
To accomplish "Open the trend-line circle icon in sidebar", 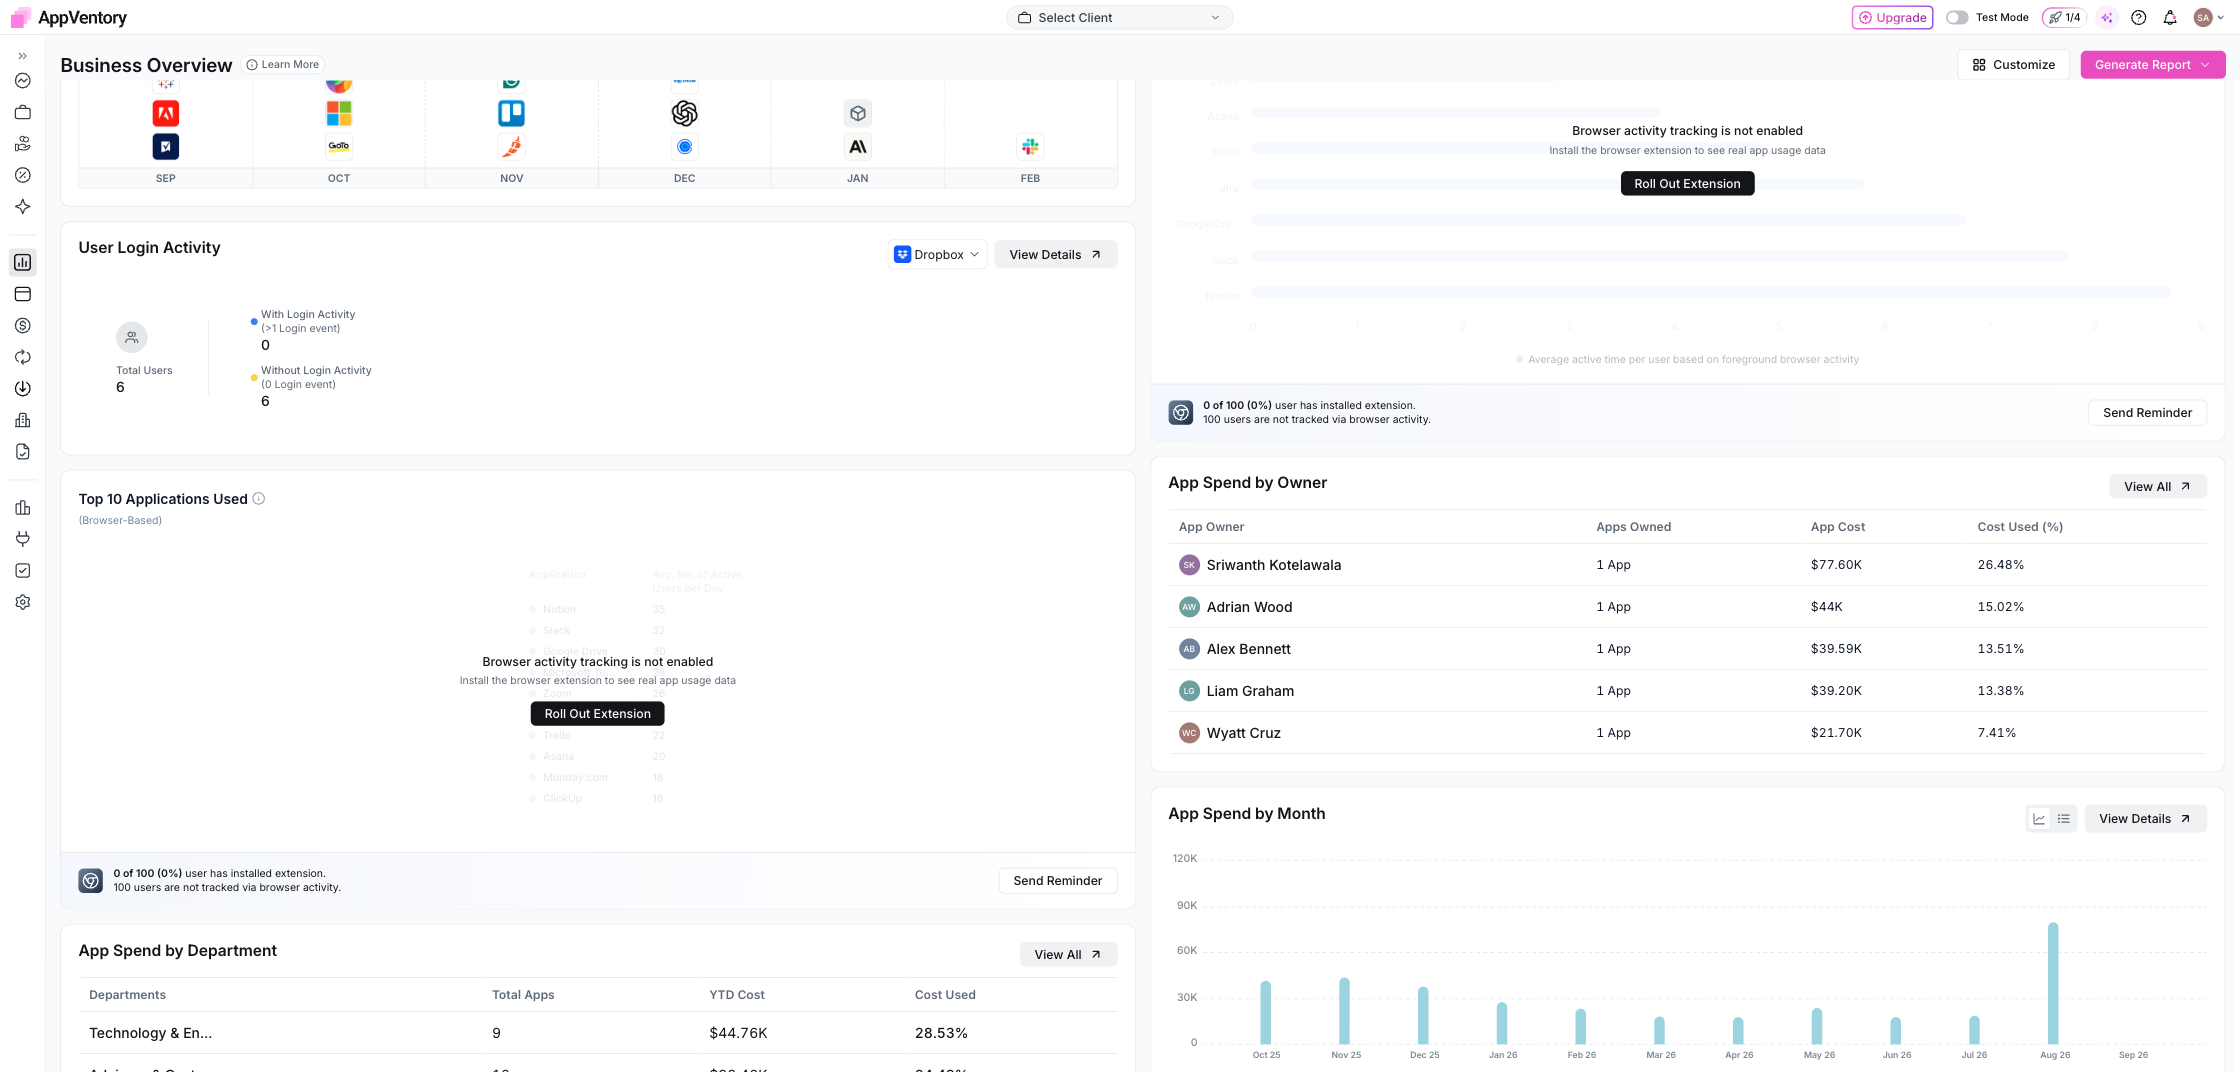I will [22, 81].
